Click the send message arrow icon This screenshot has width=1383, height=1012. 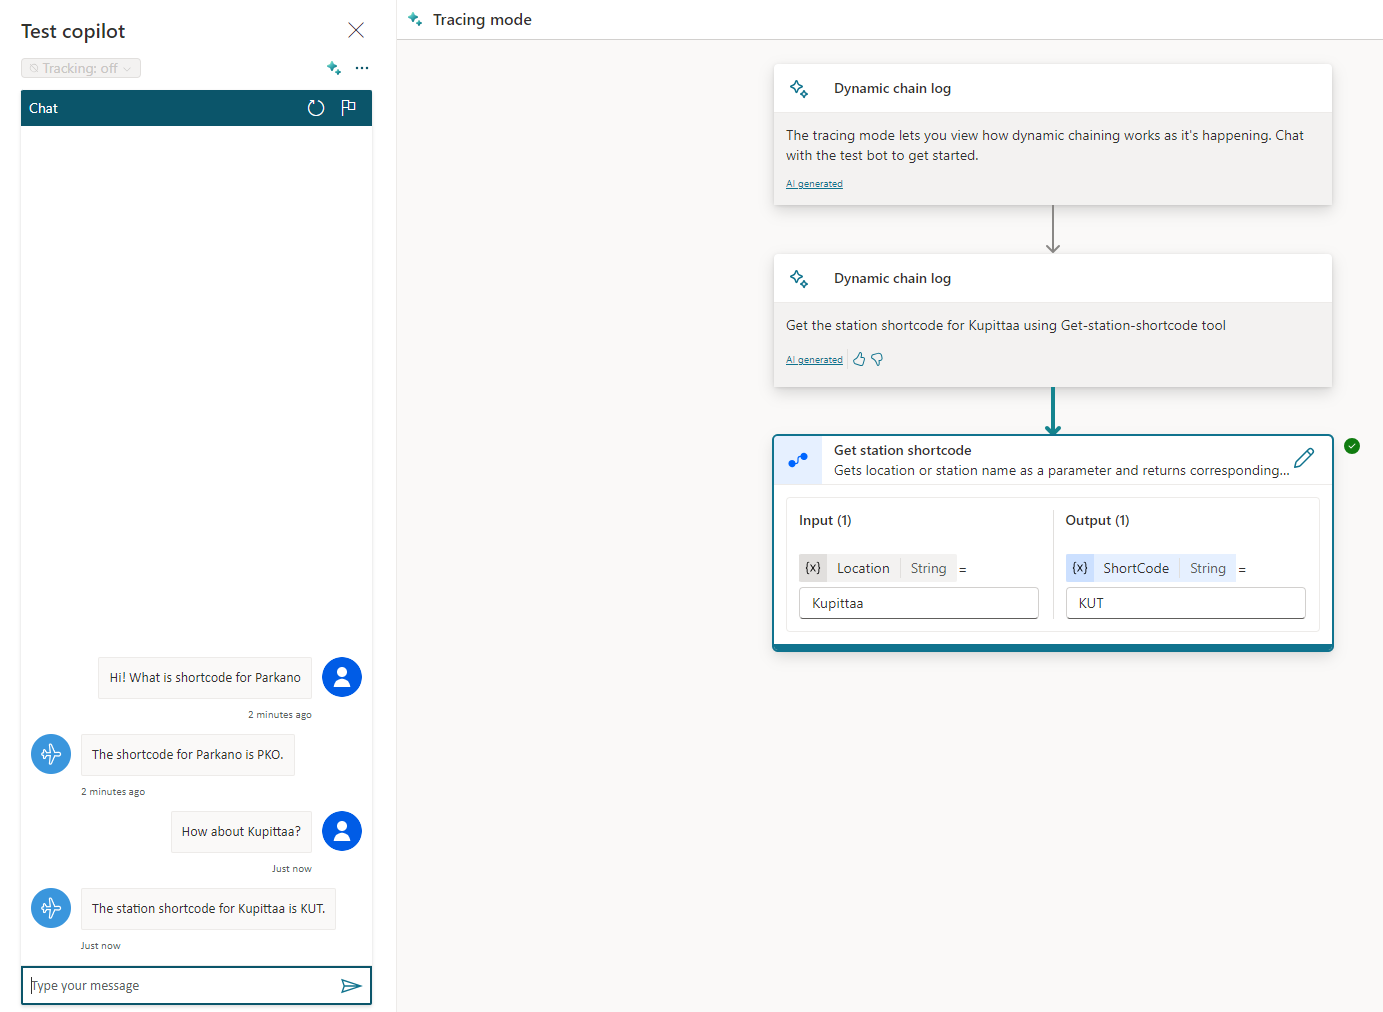[351, 986]
